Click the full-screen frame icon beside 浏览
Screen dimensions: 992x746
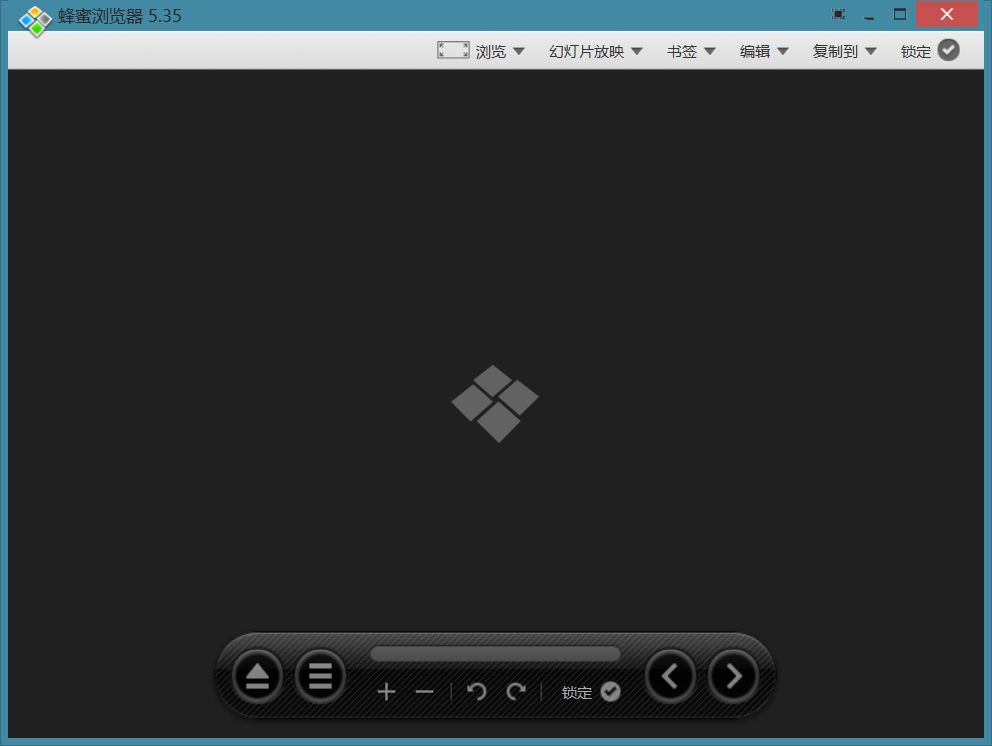click(453, 50)
